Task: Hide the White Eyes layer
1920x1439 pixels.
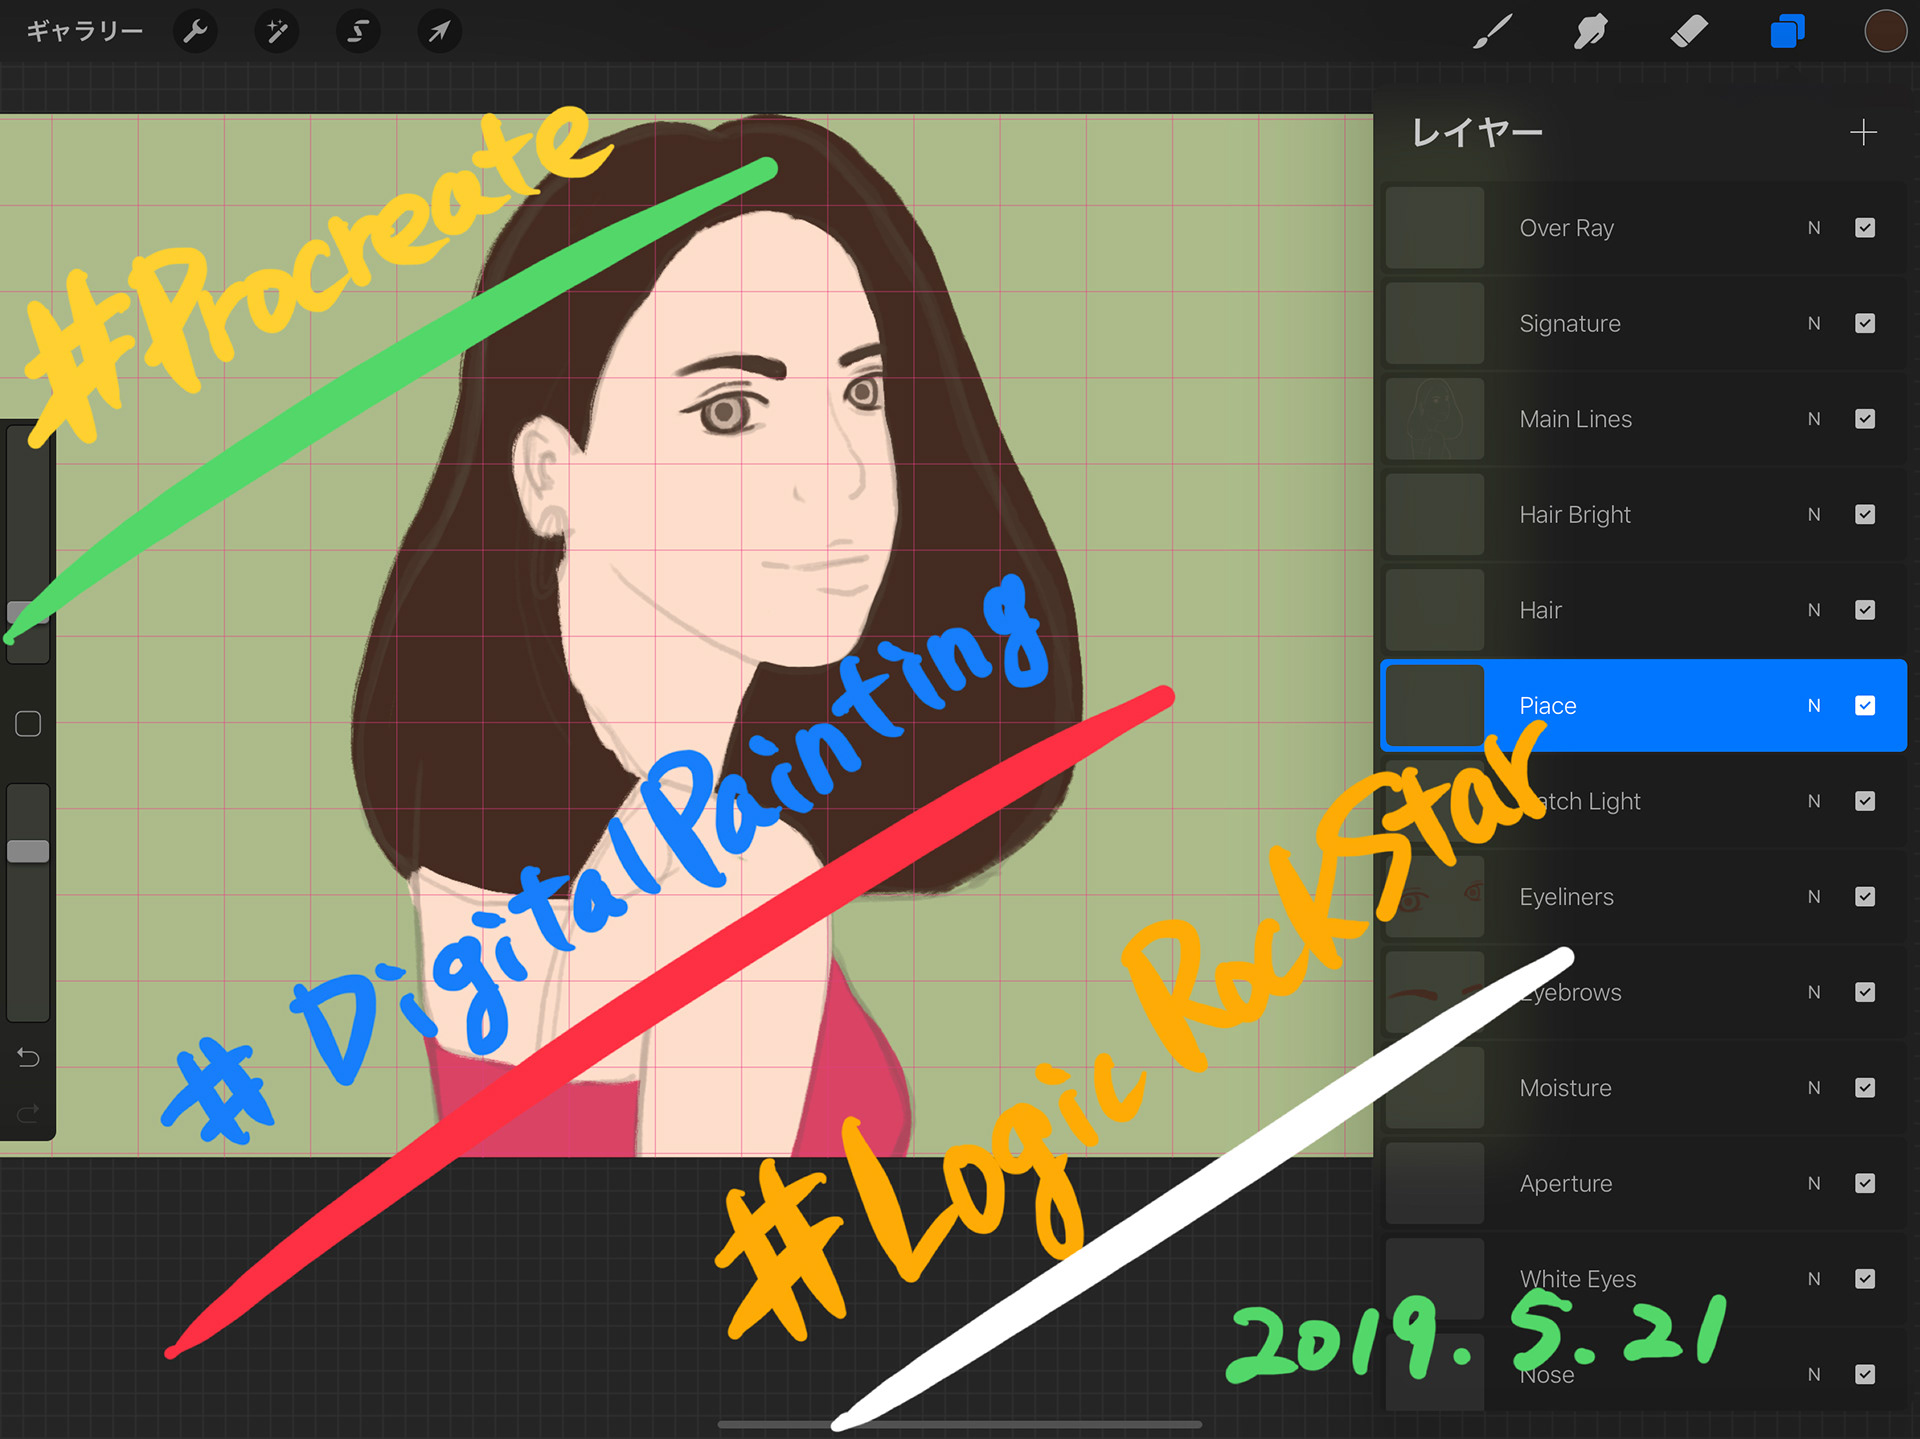Action: click(x=1865, y=1279)
